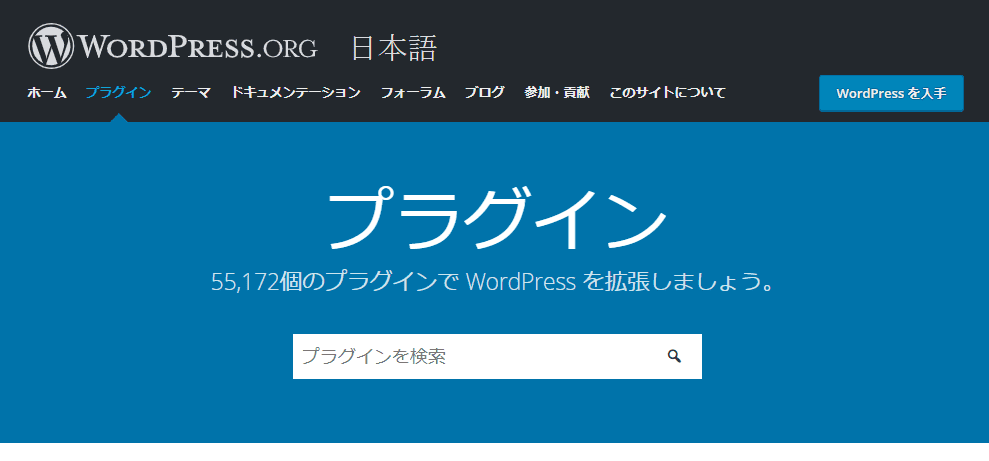Open the ホーム menu item
Screen dimensions: 989x461
(47, 93)
